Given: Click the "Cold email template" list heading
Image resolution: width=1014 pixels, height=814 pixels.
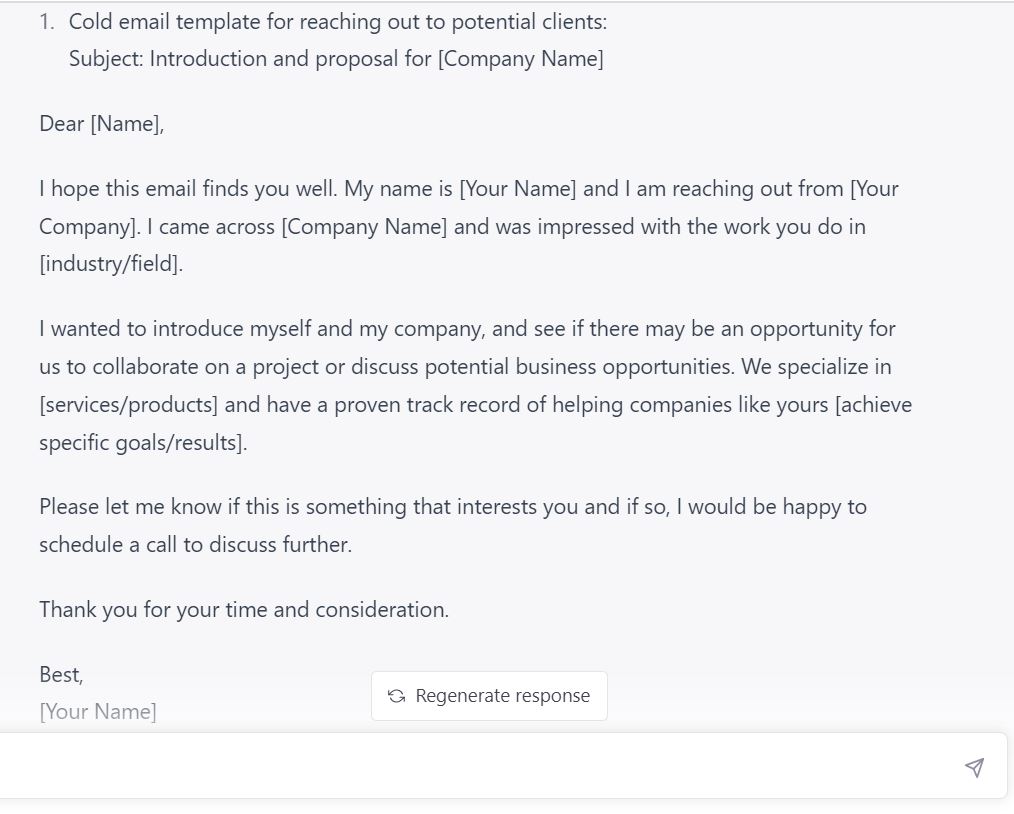Looking at the screenshot, I should 338,22.
